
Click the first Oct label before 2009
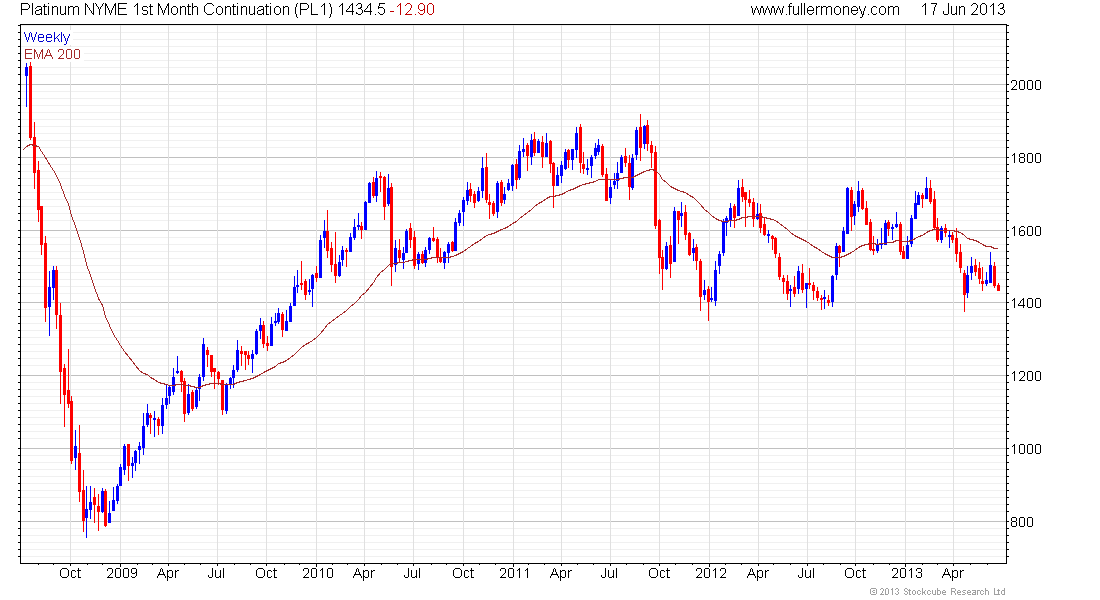tap(70, 573)
